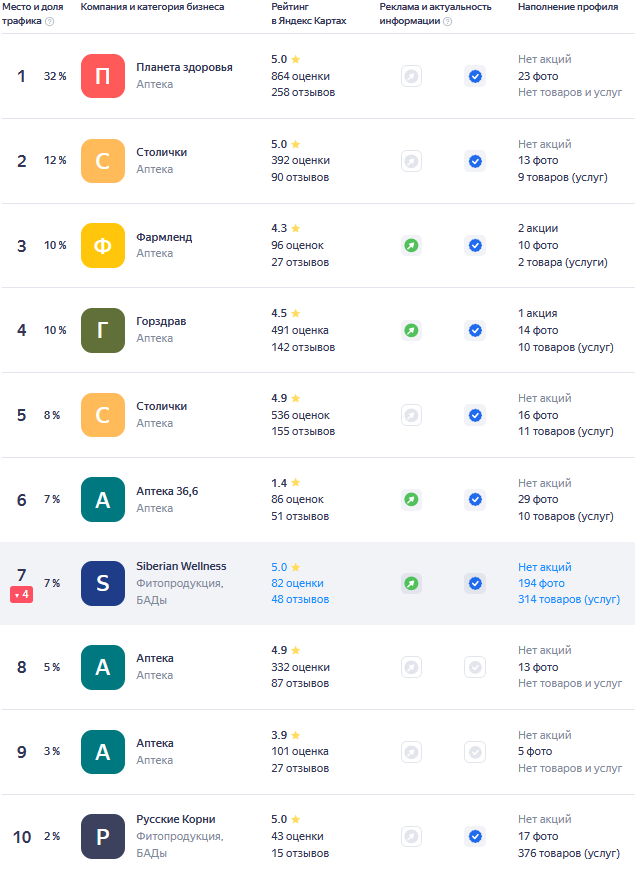Click the Компания и категория бизнеса column header

[x=152, y=7]
